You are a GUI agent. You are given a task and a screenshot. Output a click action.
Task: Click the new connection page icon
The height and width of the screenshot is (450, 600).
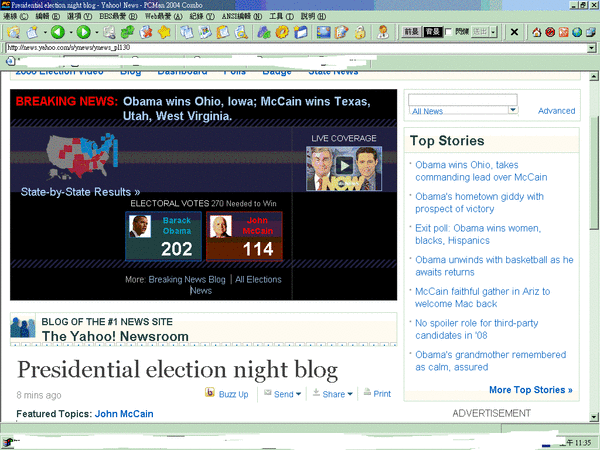point(33,32)
